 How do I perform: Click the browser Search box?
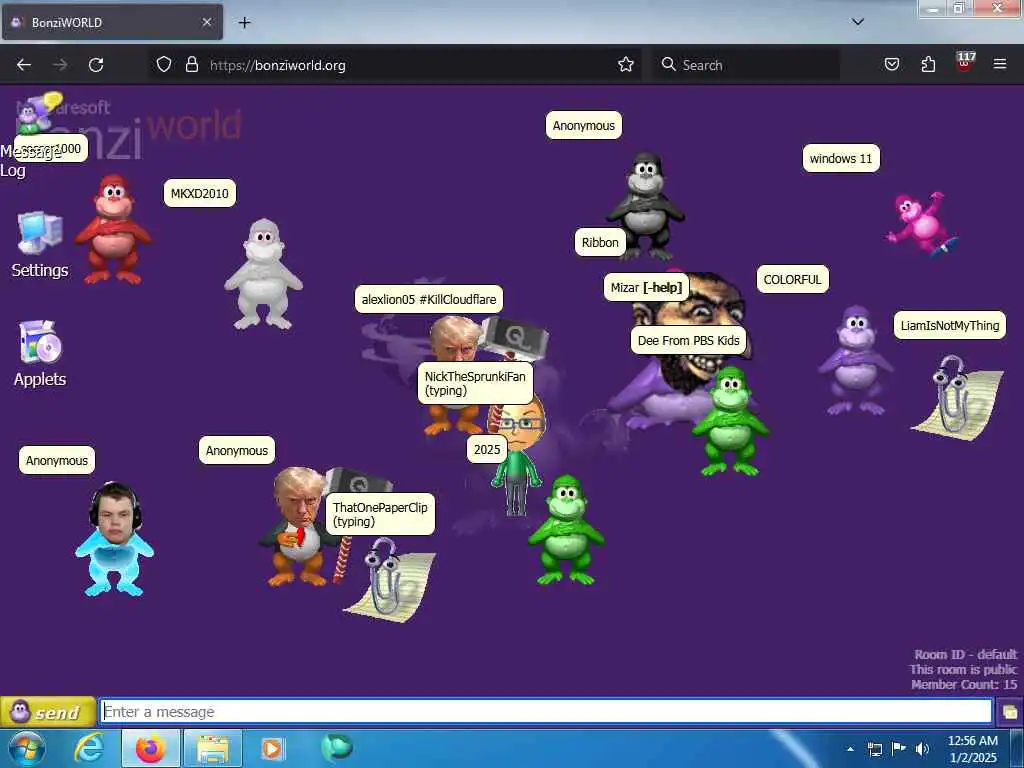click(746, 65)
